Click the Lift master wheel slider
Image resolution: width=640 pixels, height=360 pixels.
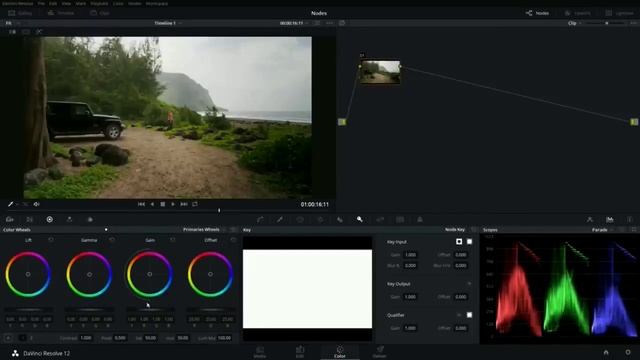(x=28, y=310)
